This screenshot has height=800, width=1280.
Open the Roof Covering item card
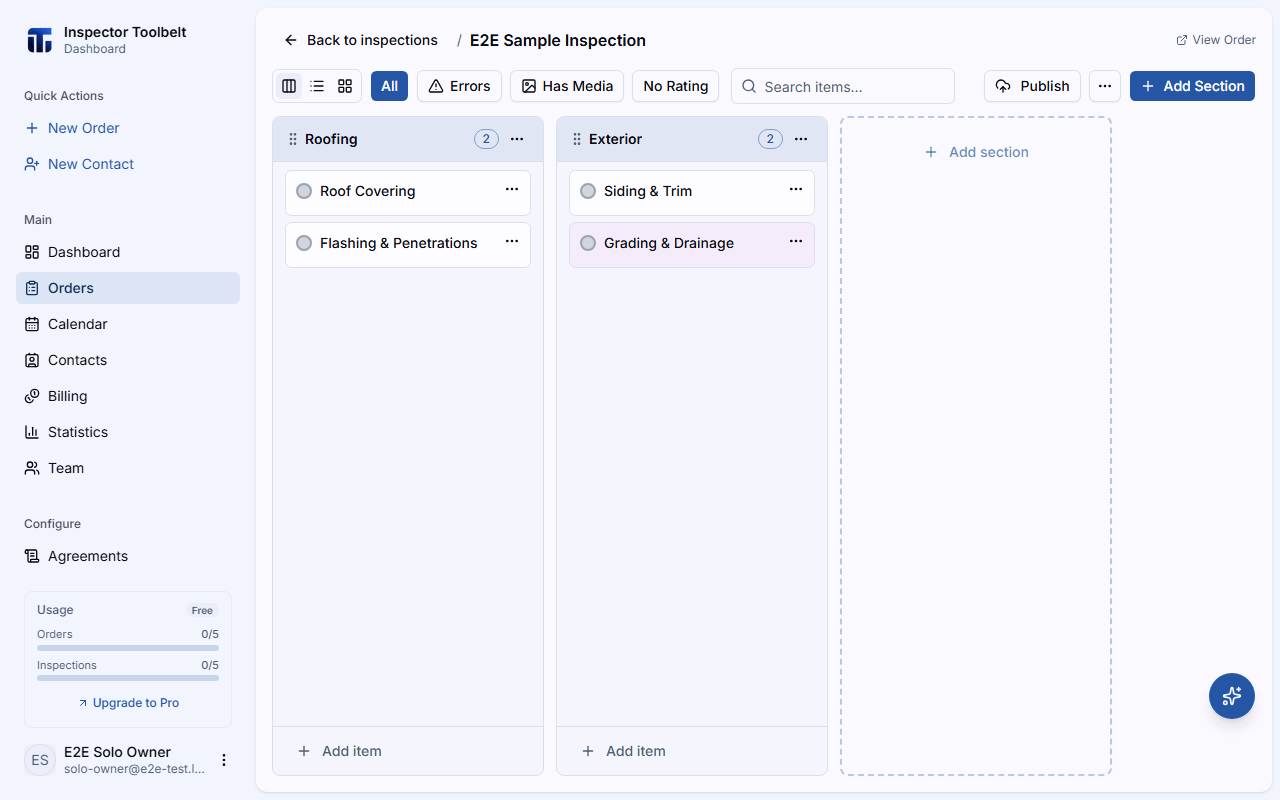point(408,192)
